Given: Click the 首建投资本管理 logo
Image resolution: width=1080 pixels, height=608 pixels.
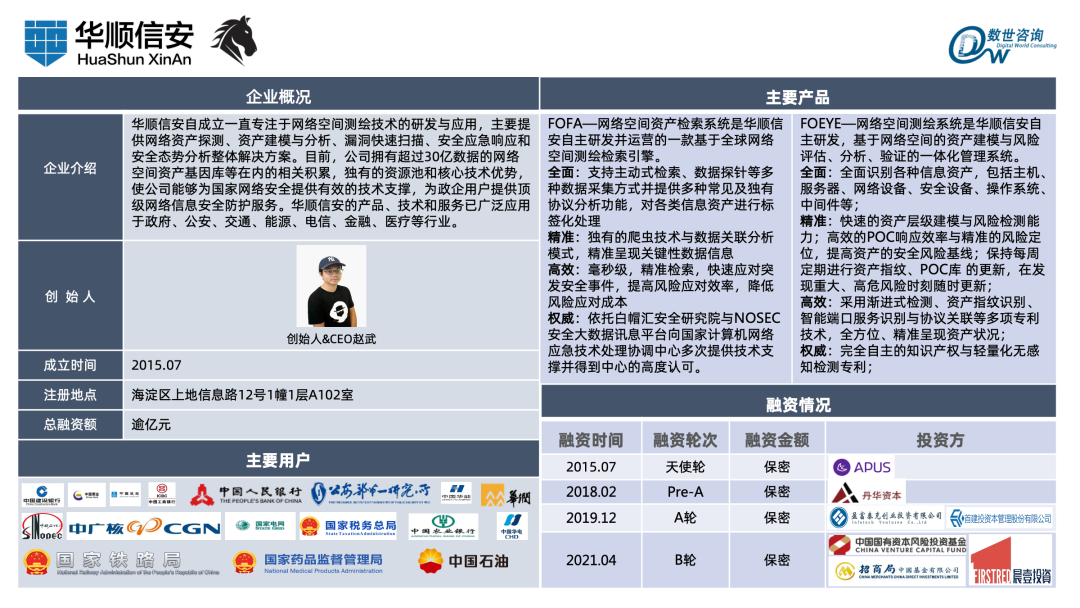Looking at the screenshot, I should click(x=1001, y=518).
